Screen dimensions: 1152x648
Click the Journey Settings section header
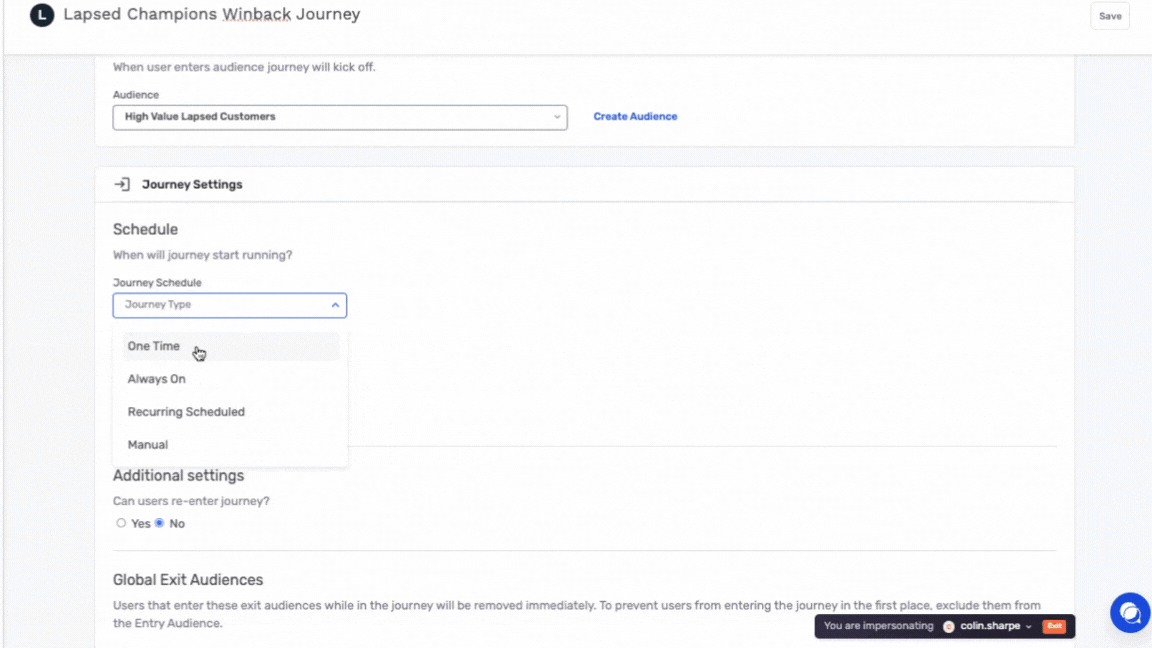coord(192,185)
